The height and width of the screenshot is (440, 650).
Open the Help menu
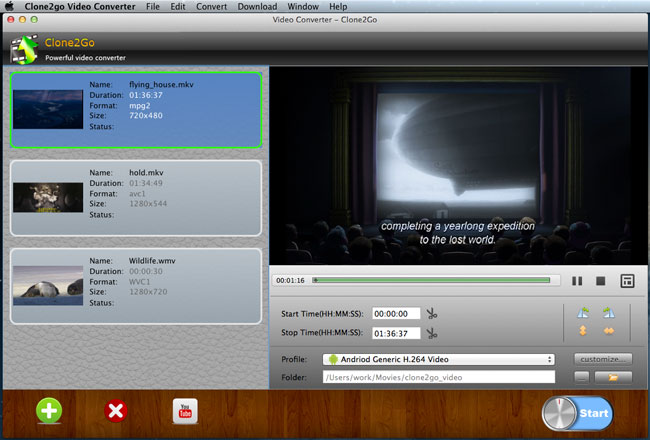338,7
